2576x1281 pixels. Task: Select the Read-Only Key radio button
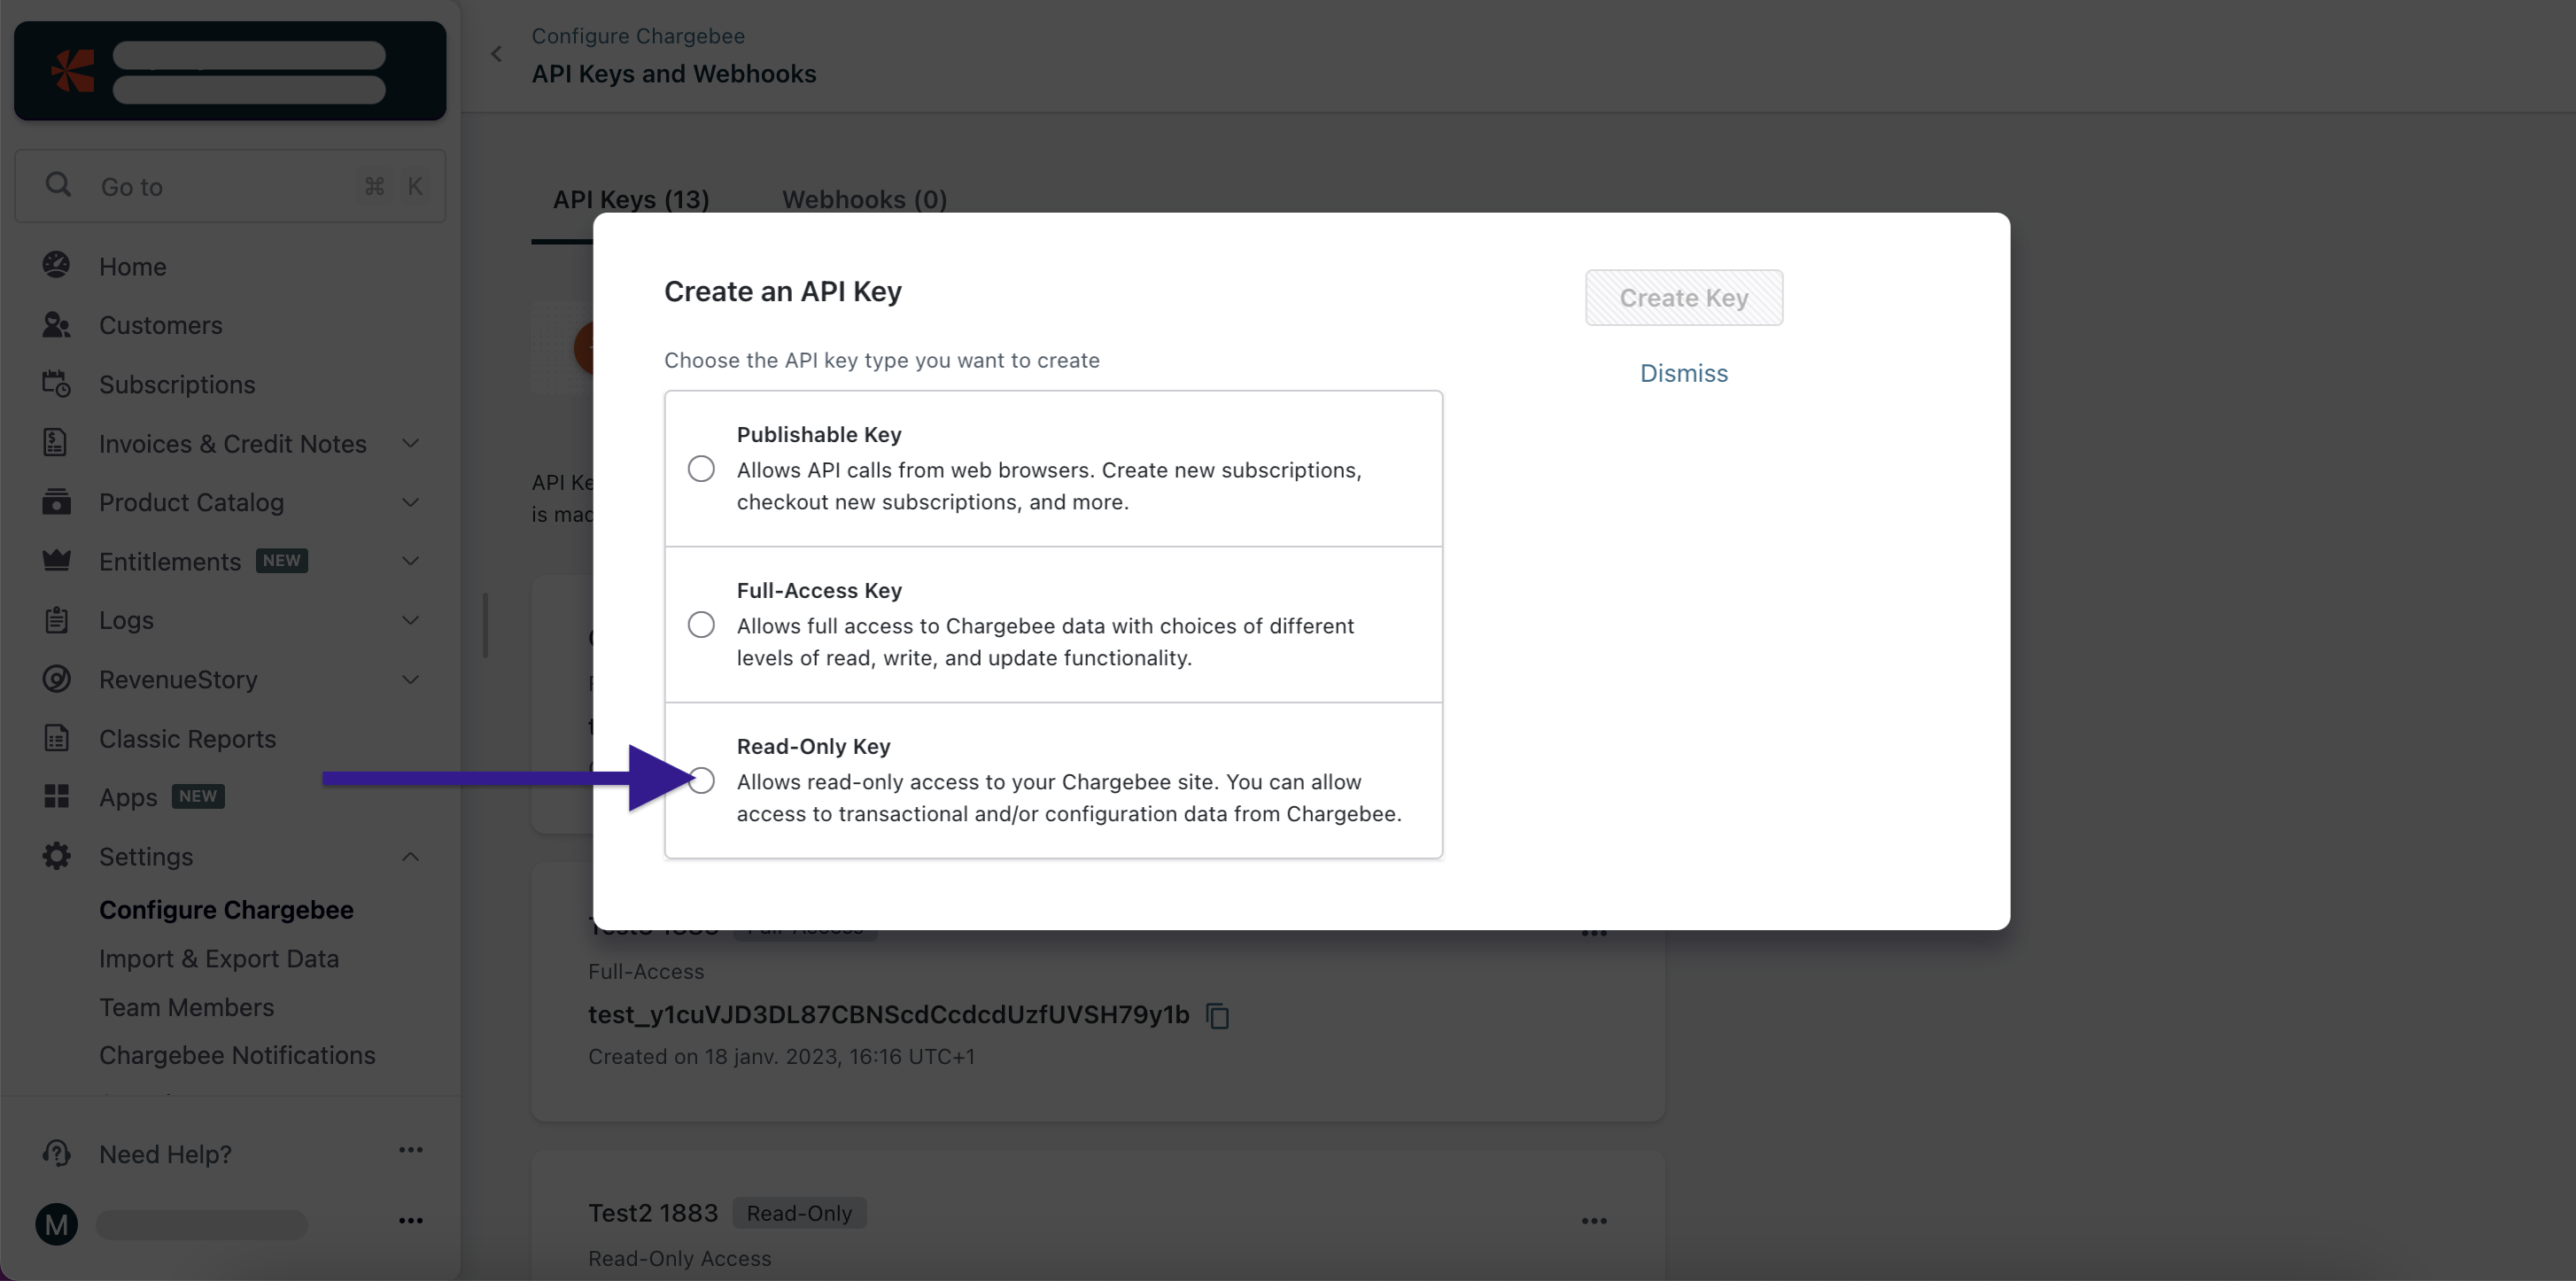(701, 780)
